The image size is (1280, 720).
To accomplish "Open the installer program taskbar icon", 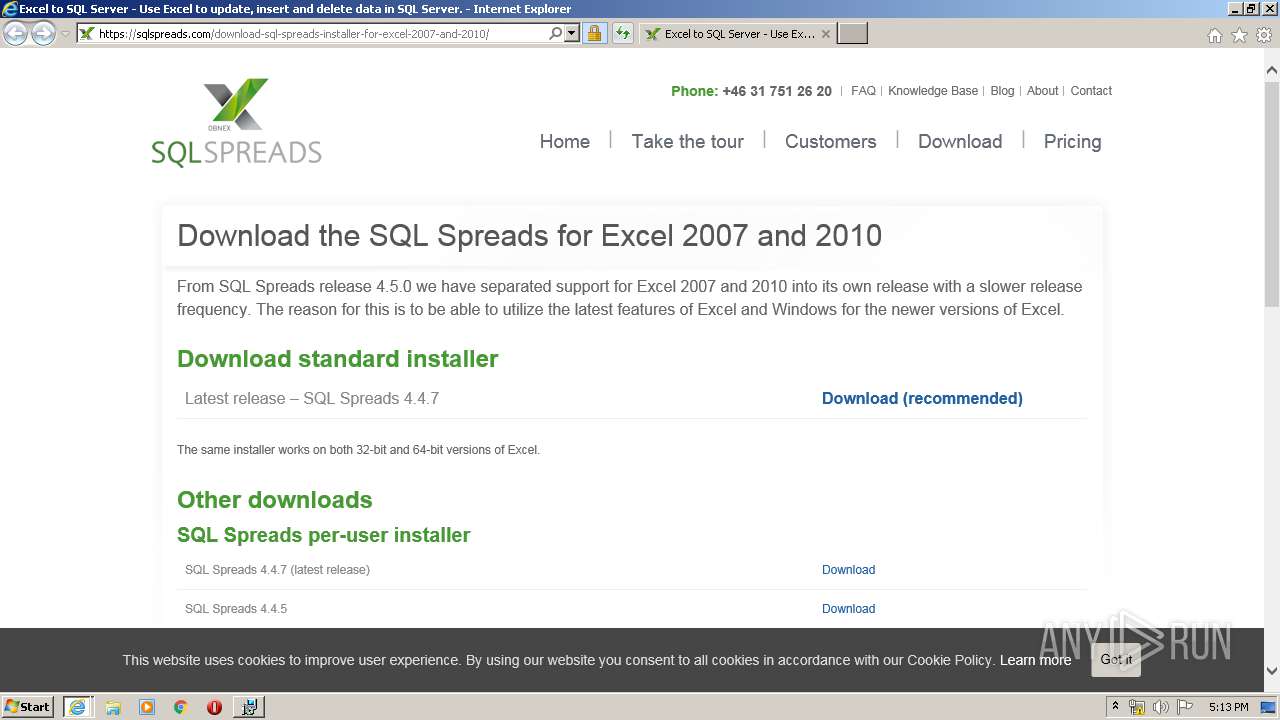I will pyautogui.click(x=249, y=707).
